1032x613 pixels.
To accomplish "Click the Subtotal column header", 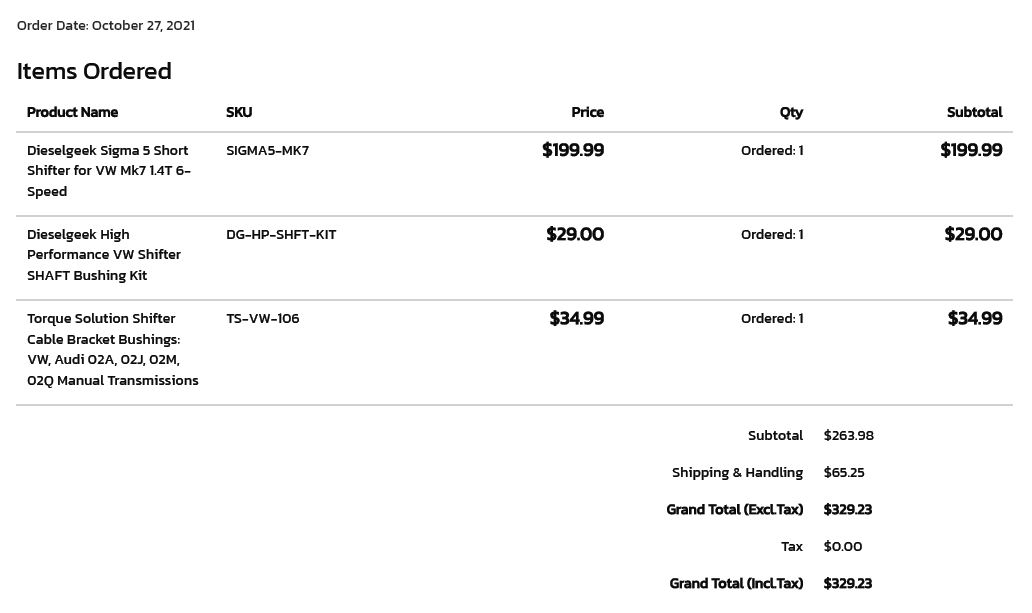I will point(975,112).
